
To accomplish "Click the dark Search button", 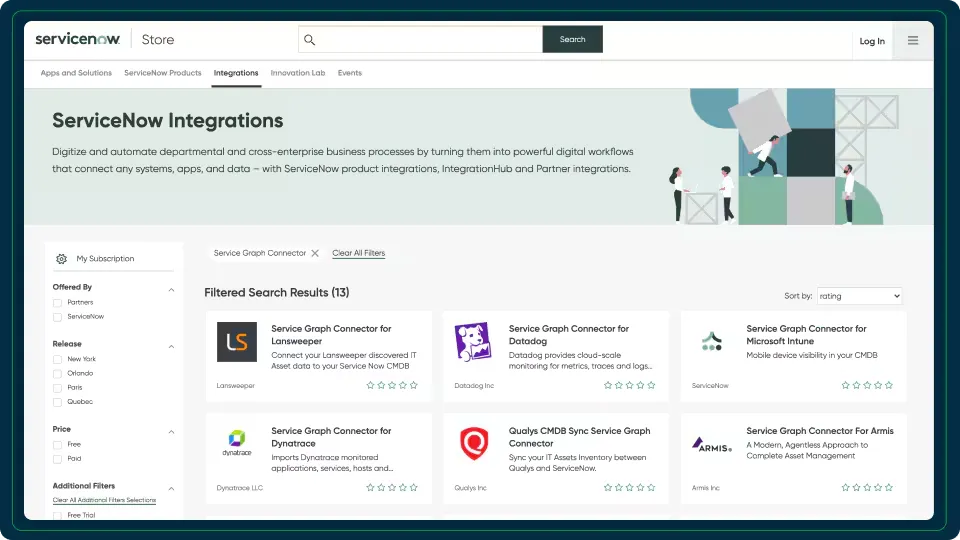I will (x=572, y=39).
